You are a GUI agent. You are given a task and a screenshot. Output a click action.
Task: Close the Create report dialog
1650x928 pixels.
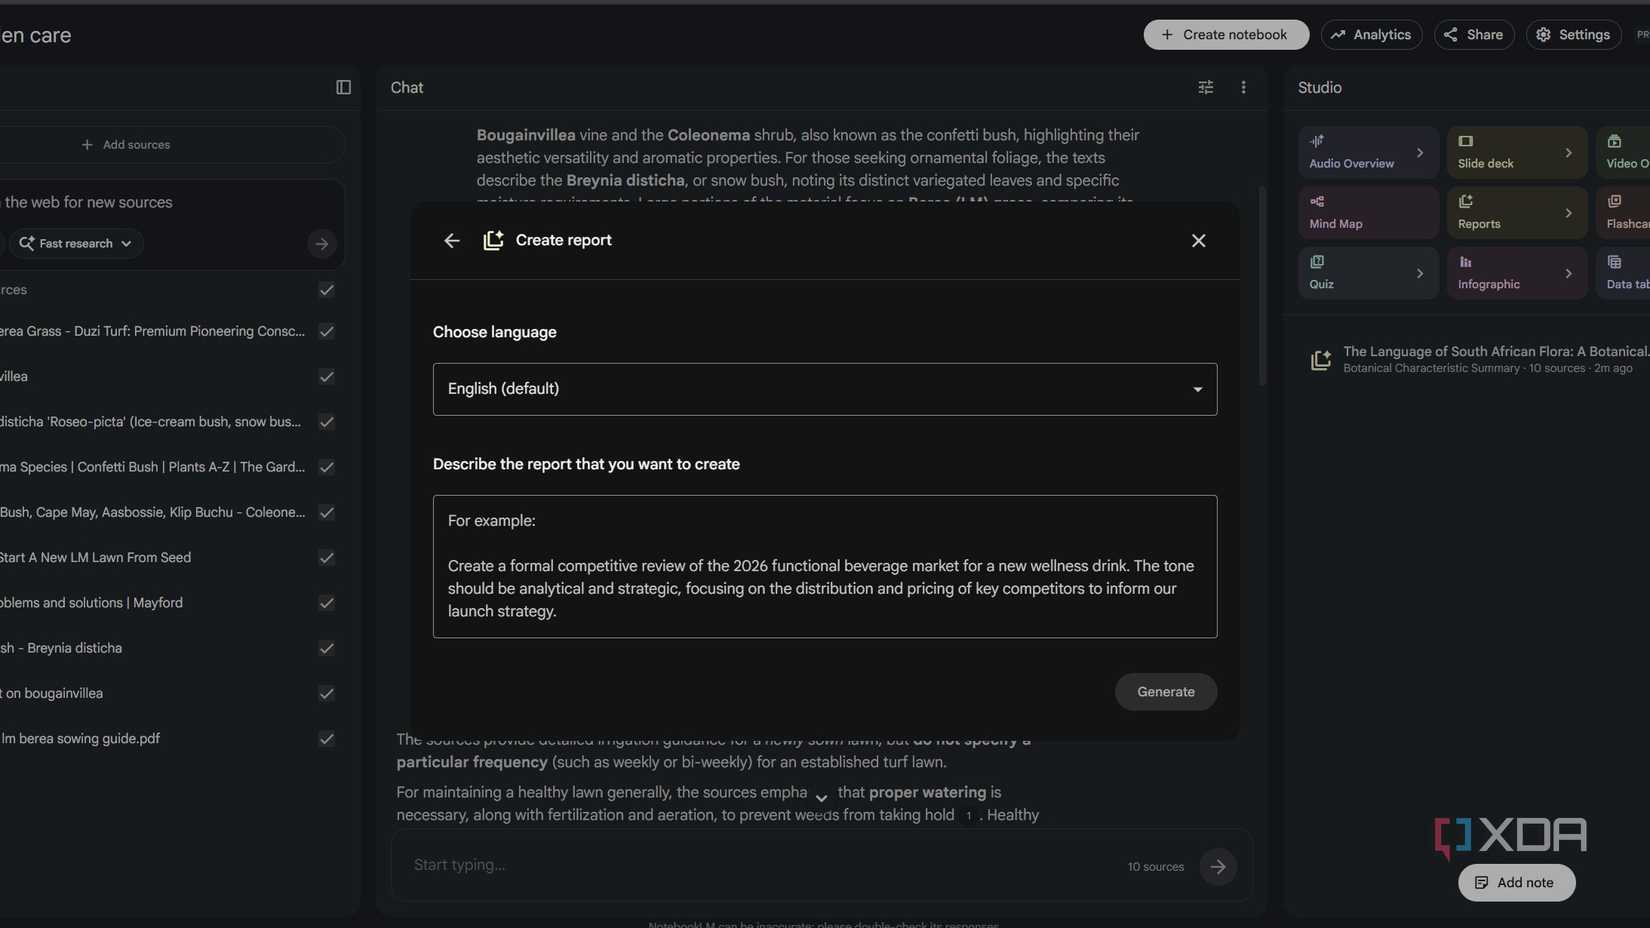[x=1198, y=241]
